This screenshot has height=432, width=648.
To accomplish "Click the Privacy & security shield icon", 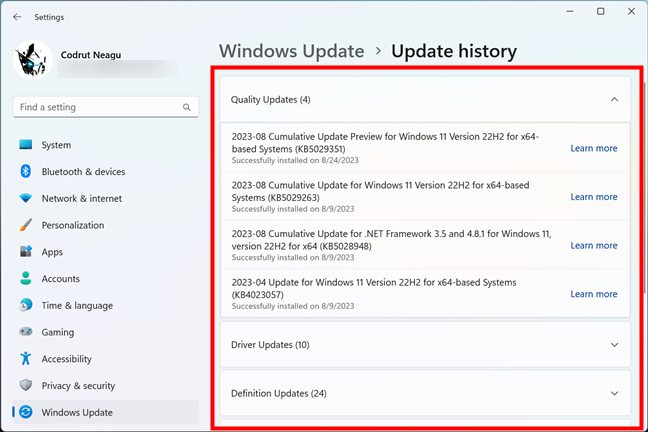I will coord(26,385).
